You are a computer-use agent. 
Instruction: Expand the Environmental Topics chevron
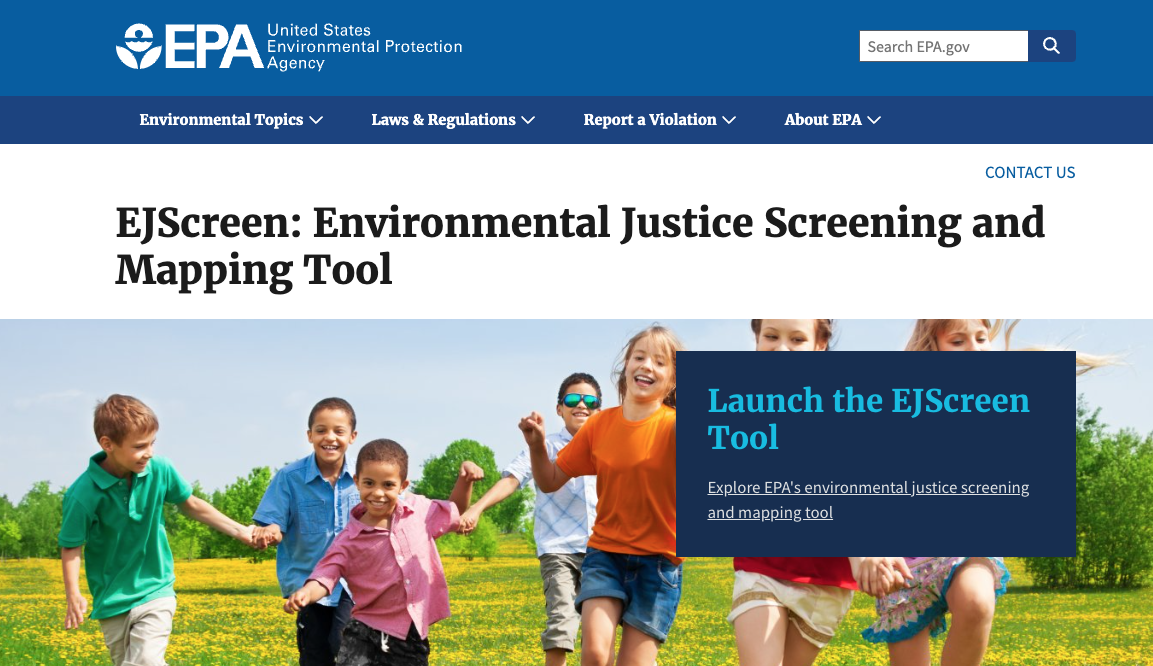click(x=316, y=121)
